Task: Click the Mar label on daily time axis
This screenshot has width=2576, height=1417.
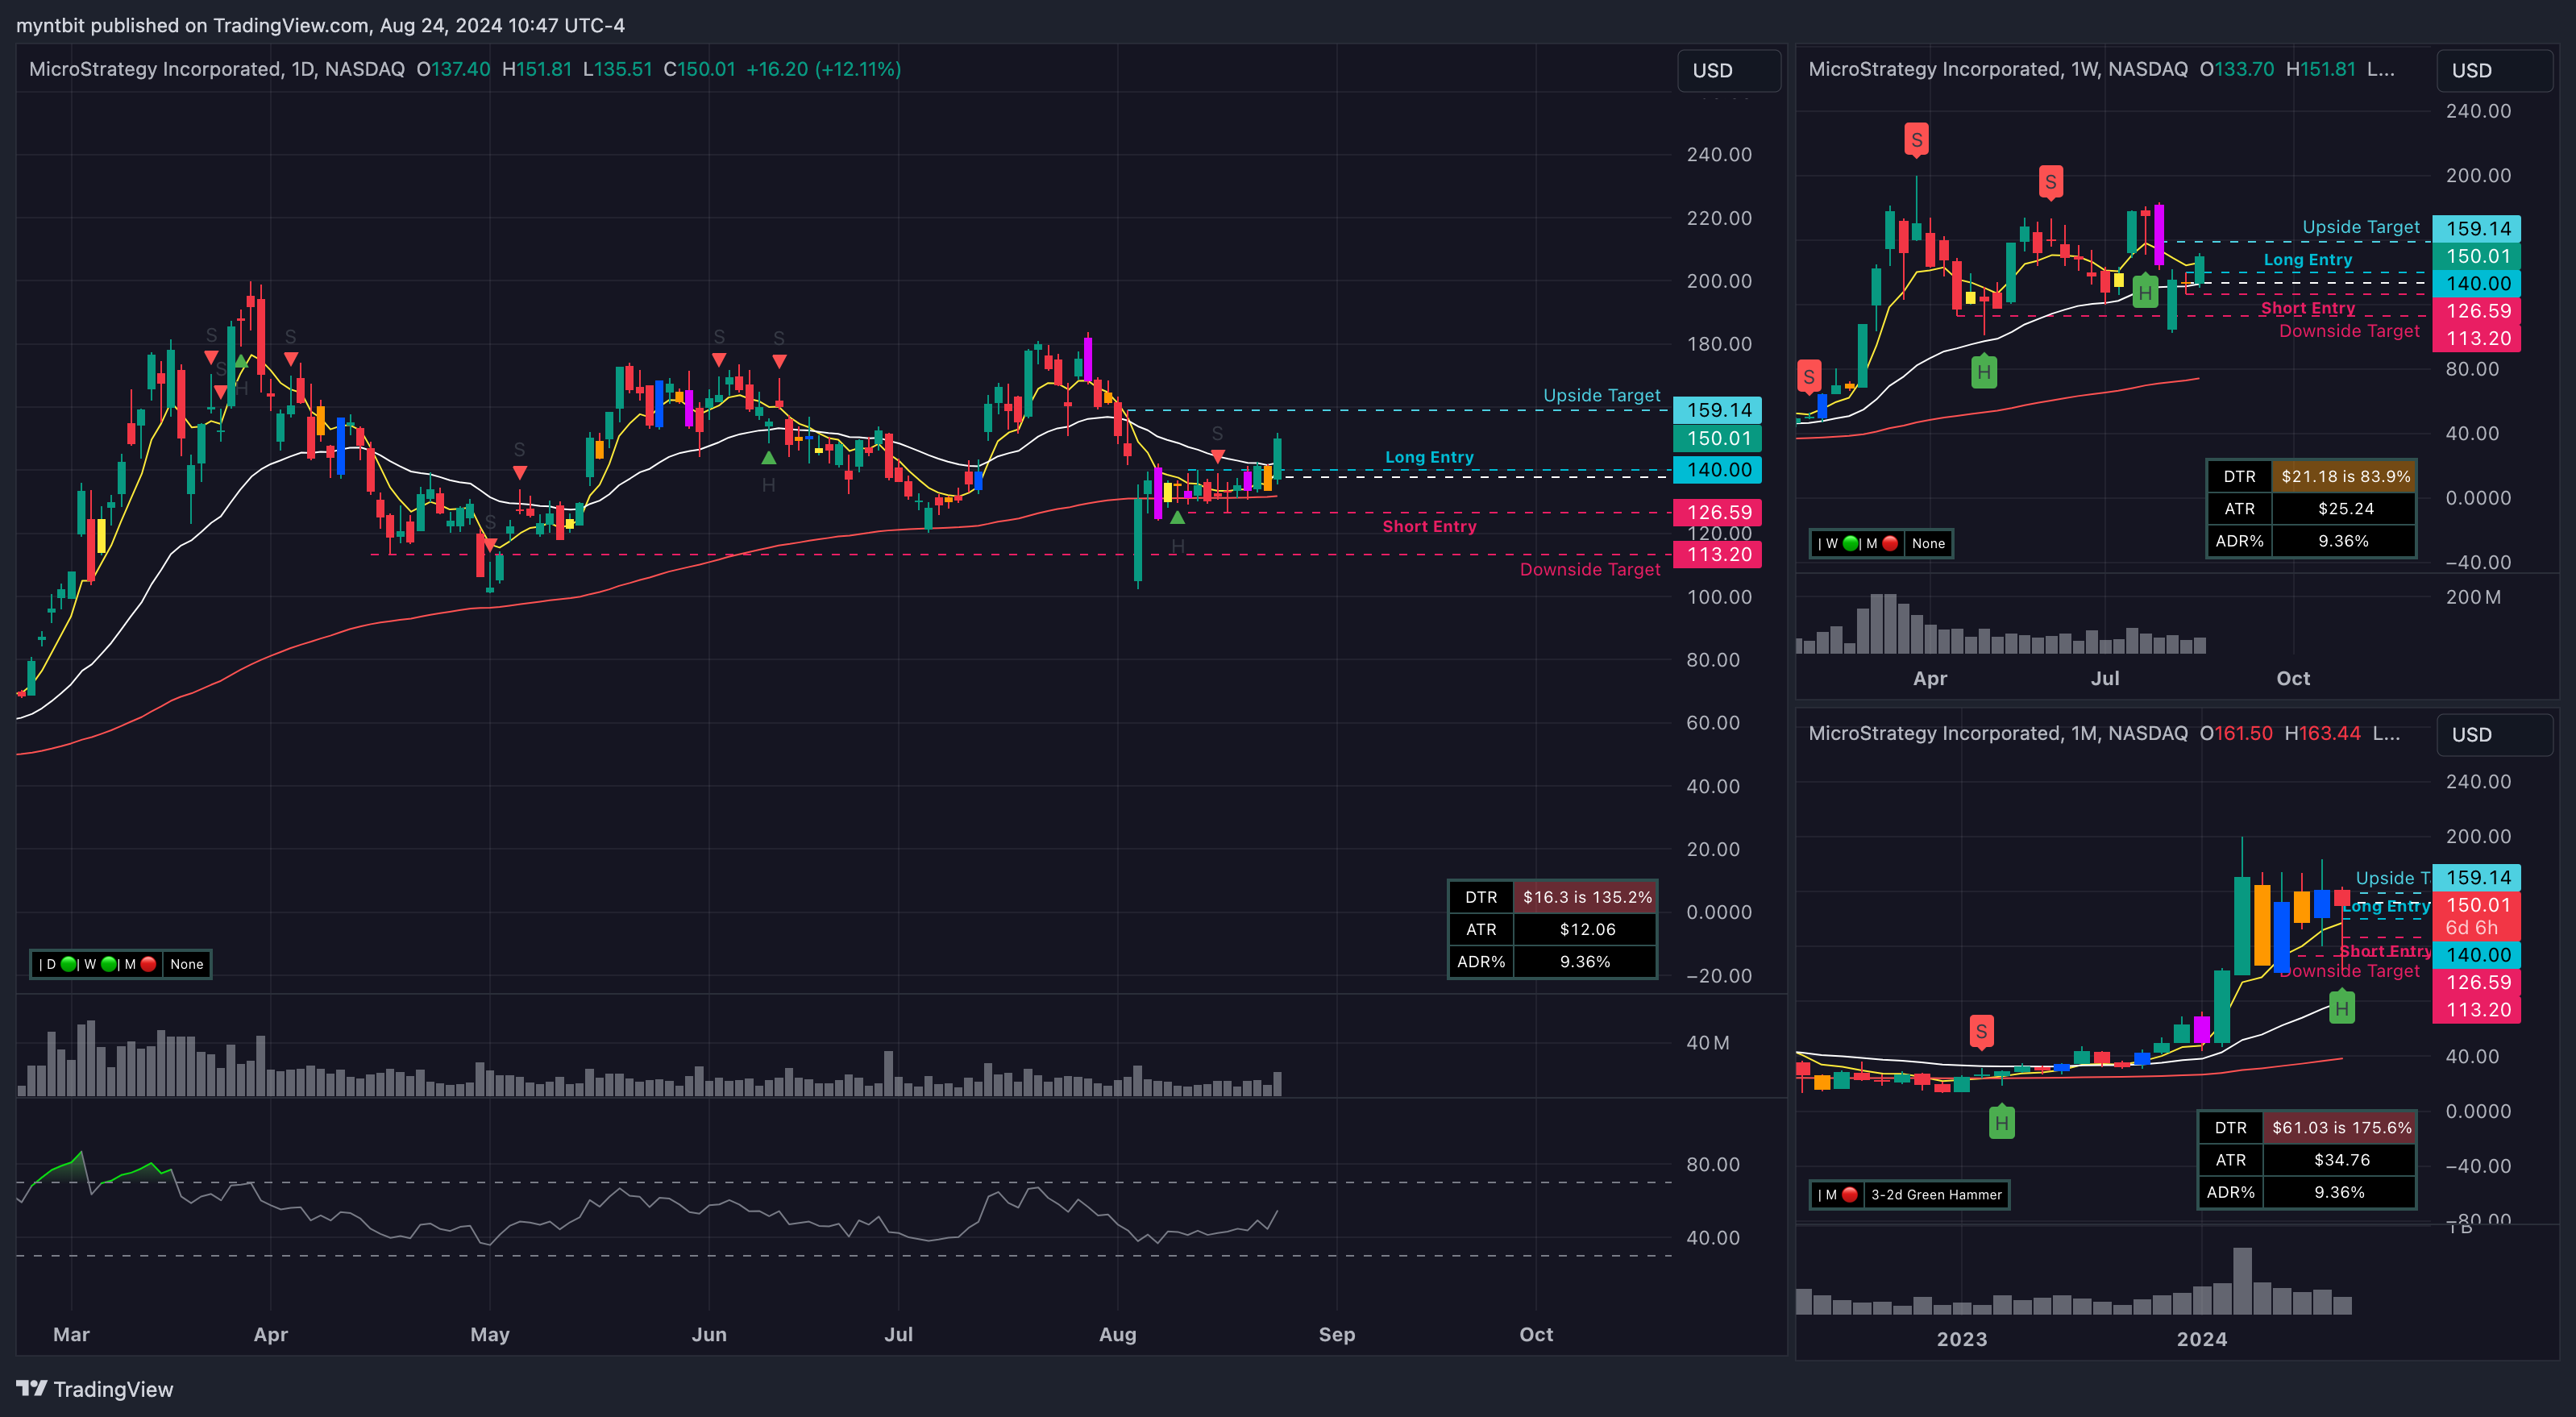Action: click(x=71, y=1334)
